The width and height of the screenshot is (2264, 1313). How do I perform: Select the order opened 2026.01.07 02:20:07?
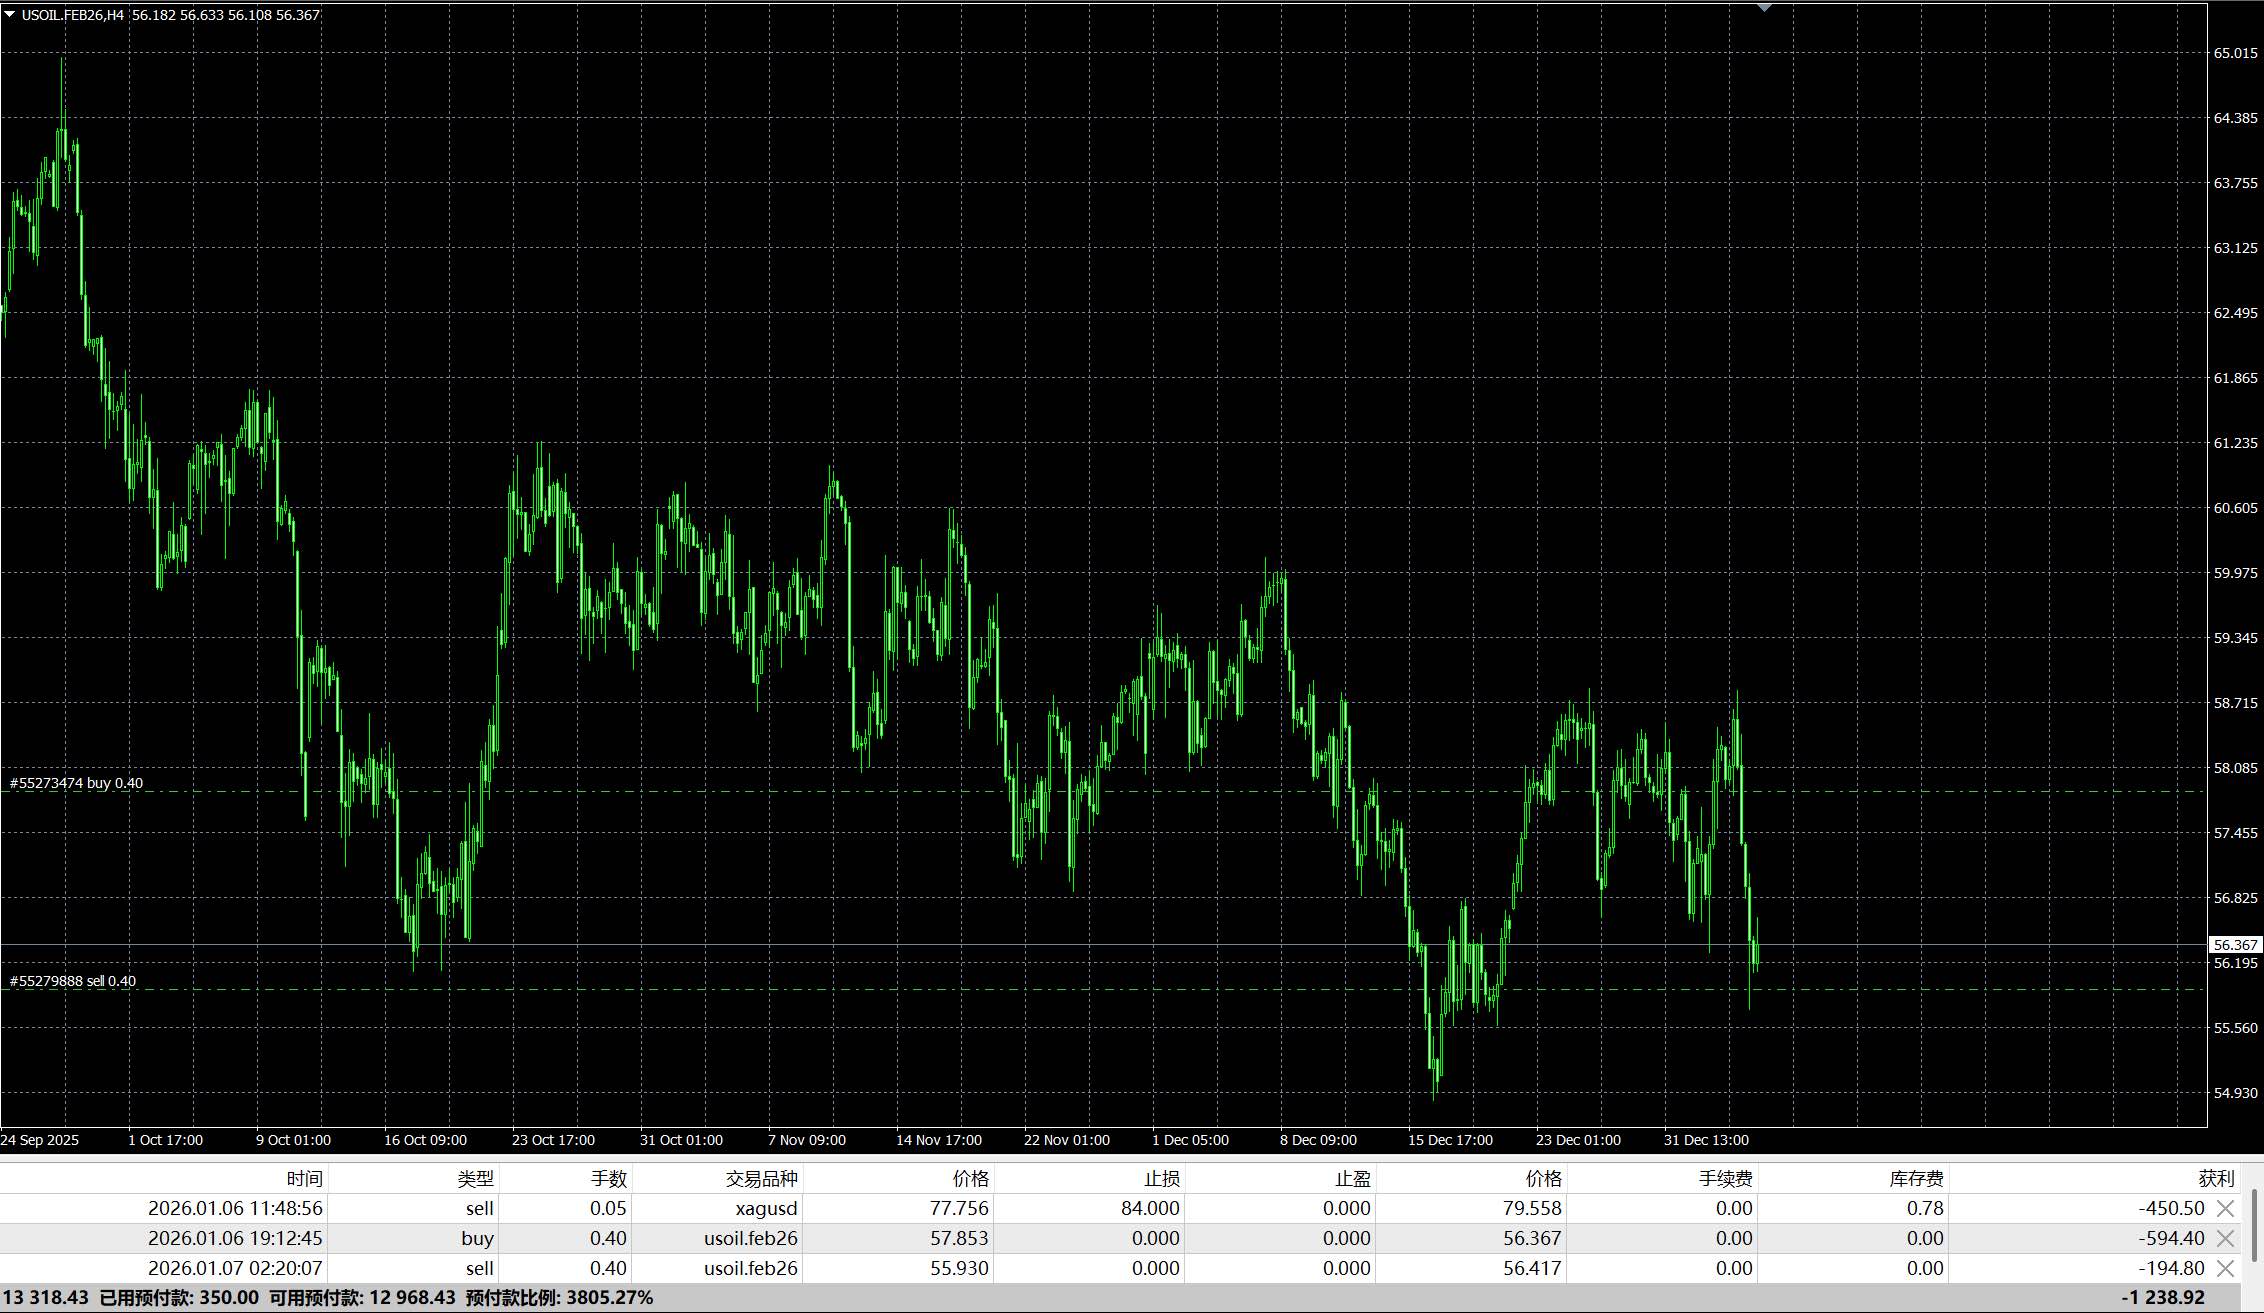point(235,1269)
